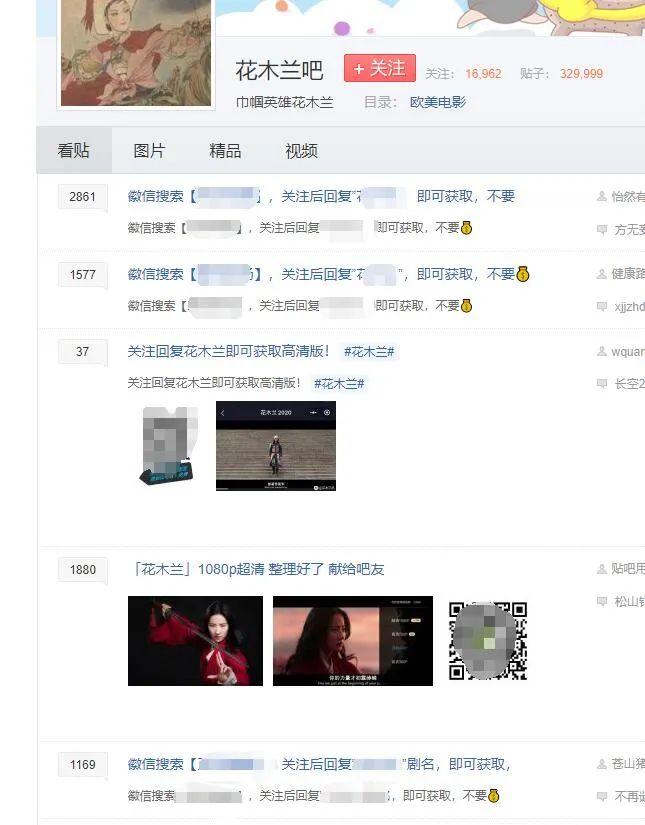The image size is (645, 825).
Task: Click last-reply bubble icon beside 长空
Action: [x=602, y=384]
